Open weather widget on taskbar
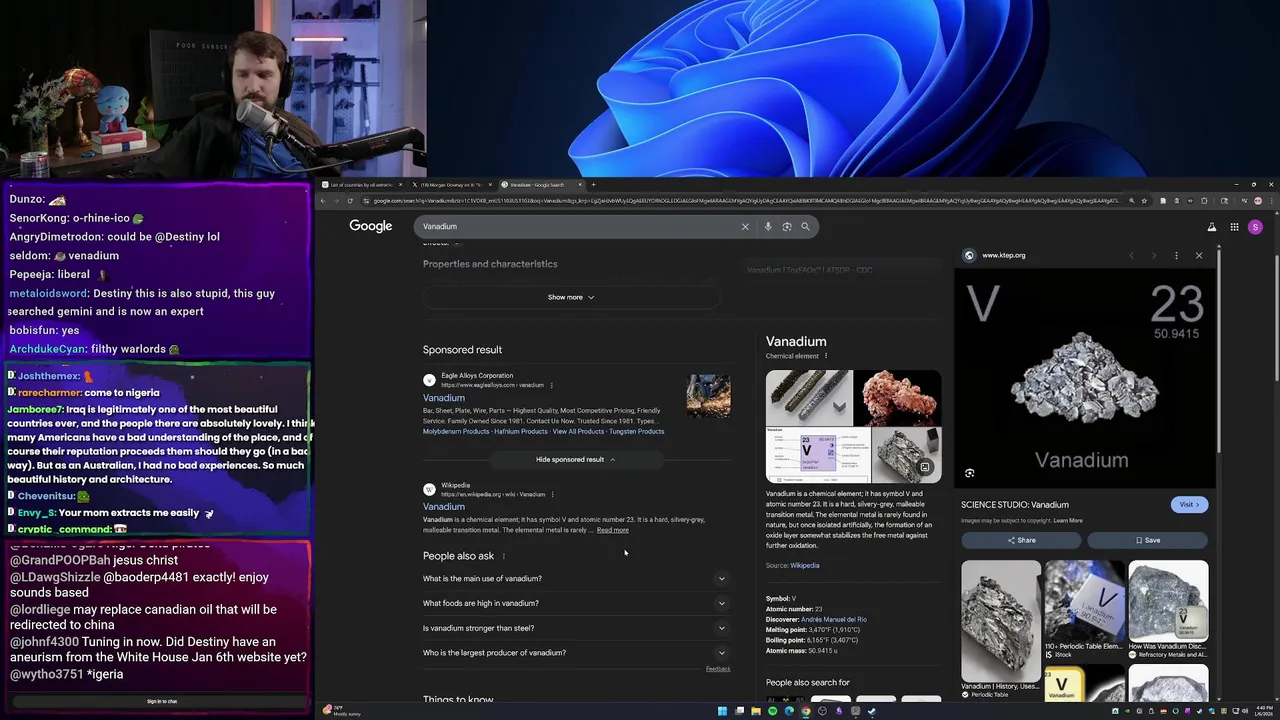 pos(340,710)
